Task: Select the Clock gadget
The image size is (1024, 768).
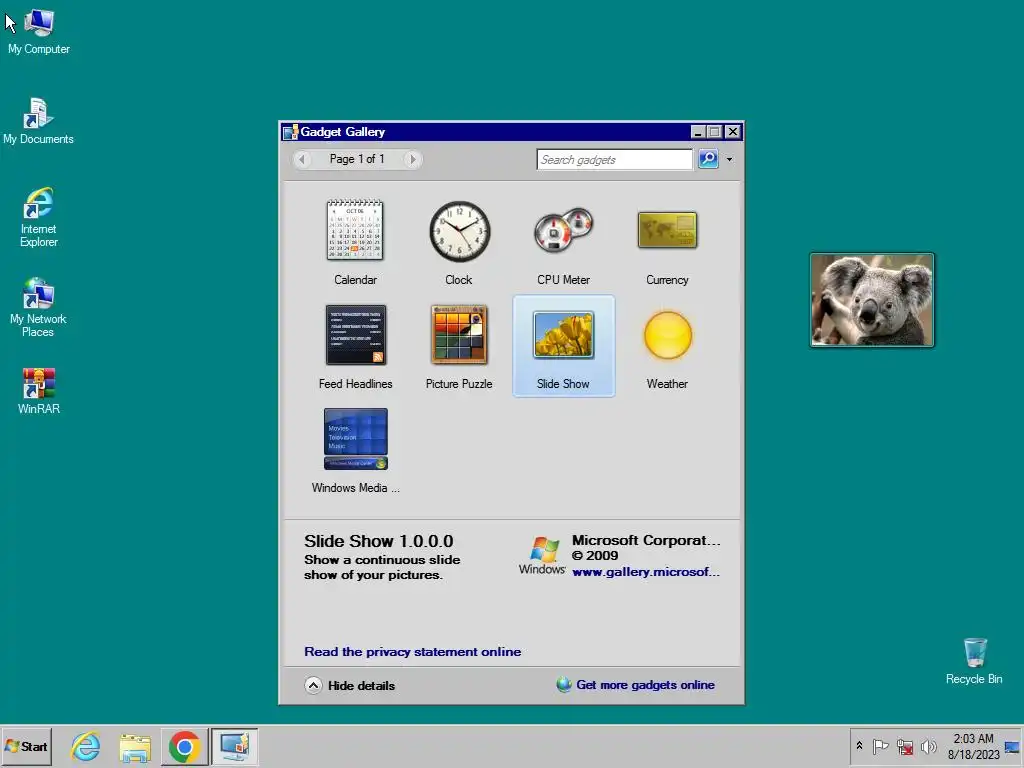Action: [459, 242]
